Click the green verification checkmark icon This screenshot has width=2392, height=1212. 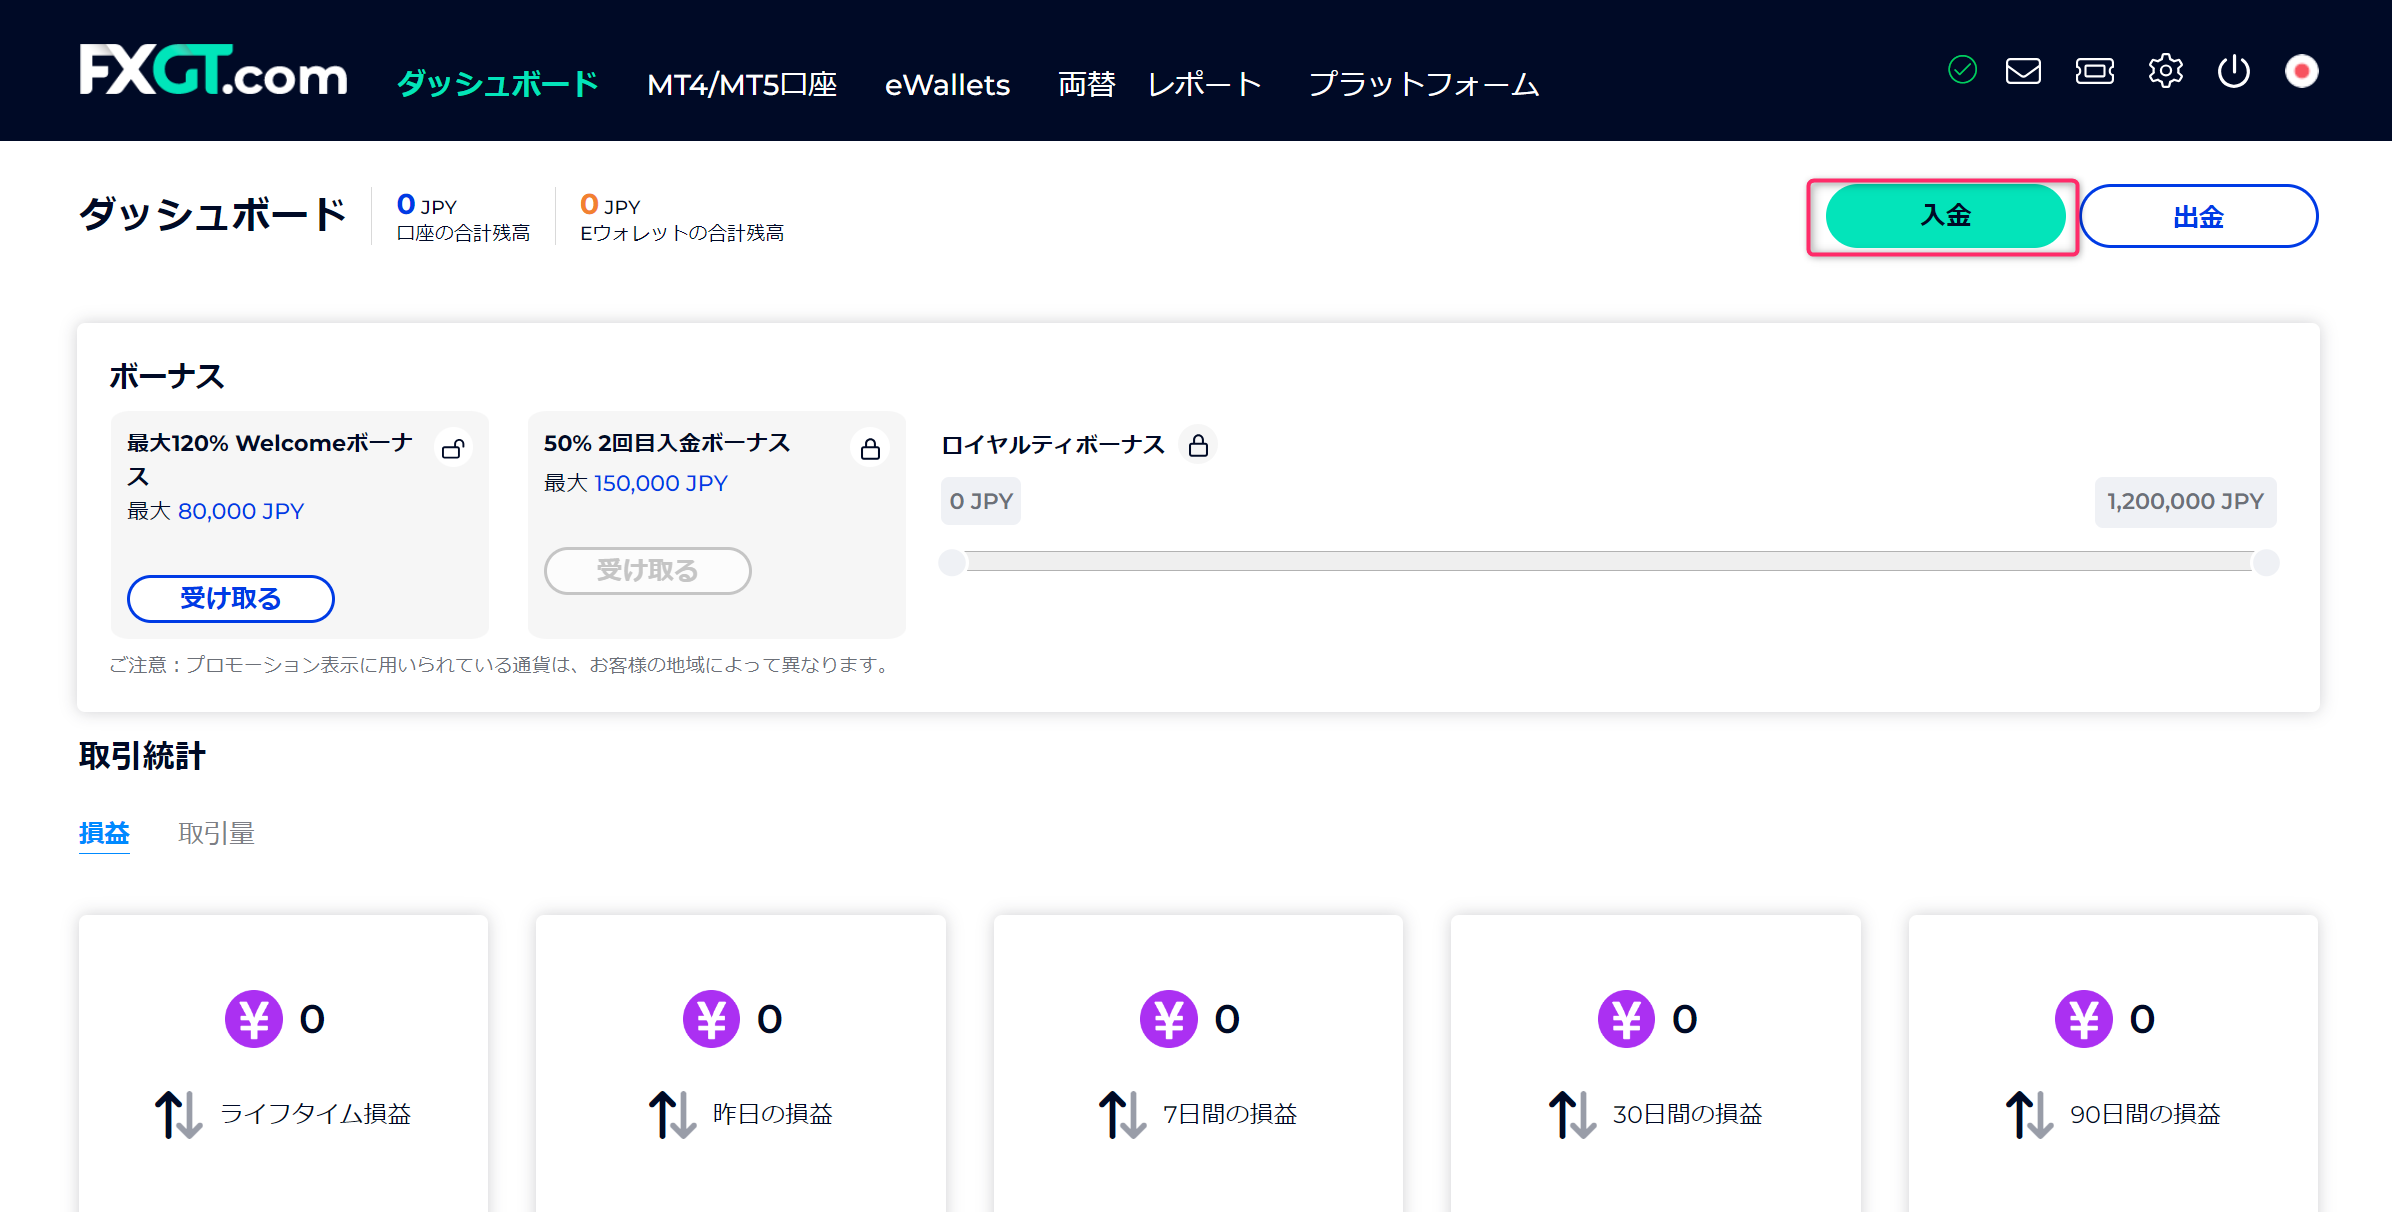tap(1961, 70)
